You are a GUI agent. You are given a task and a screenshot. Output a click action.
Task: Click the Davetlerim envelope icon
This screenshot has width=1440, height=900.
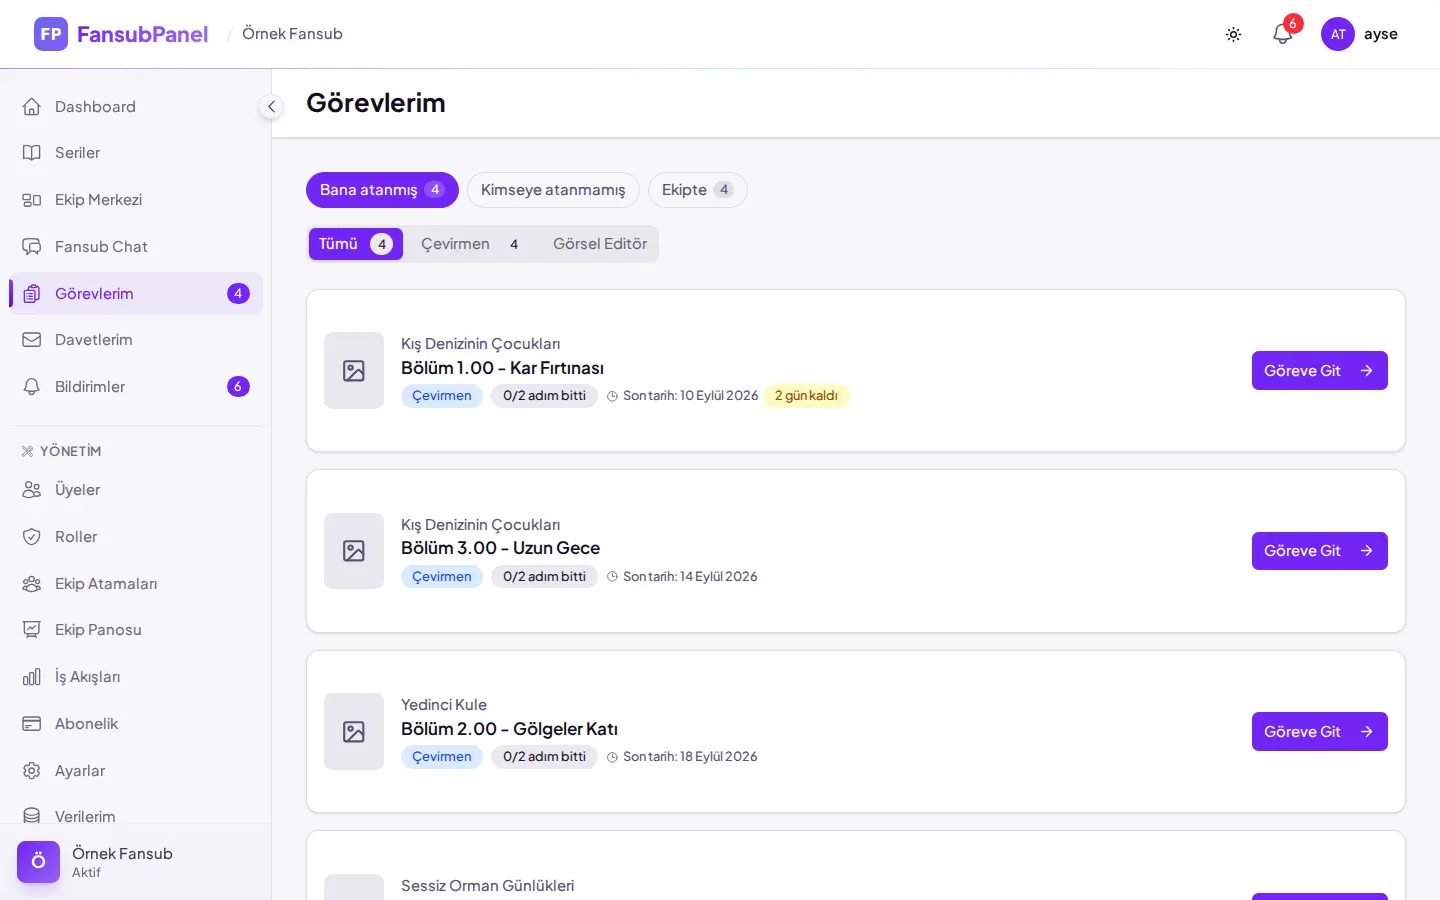[32, 340]
